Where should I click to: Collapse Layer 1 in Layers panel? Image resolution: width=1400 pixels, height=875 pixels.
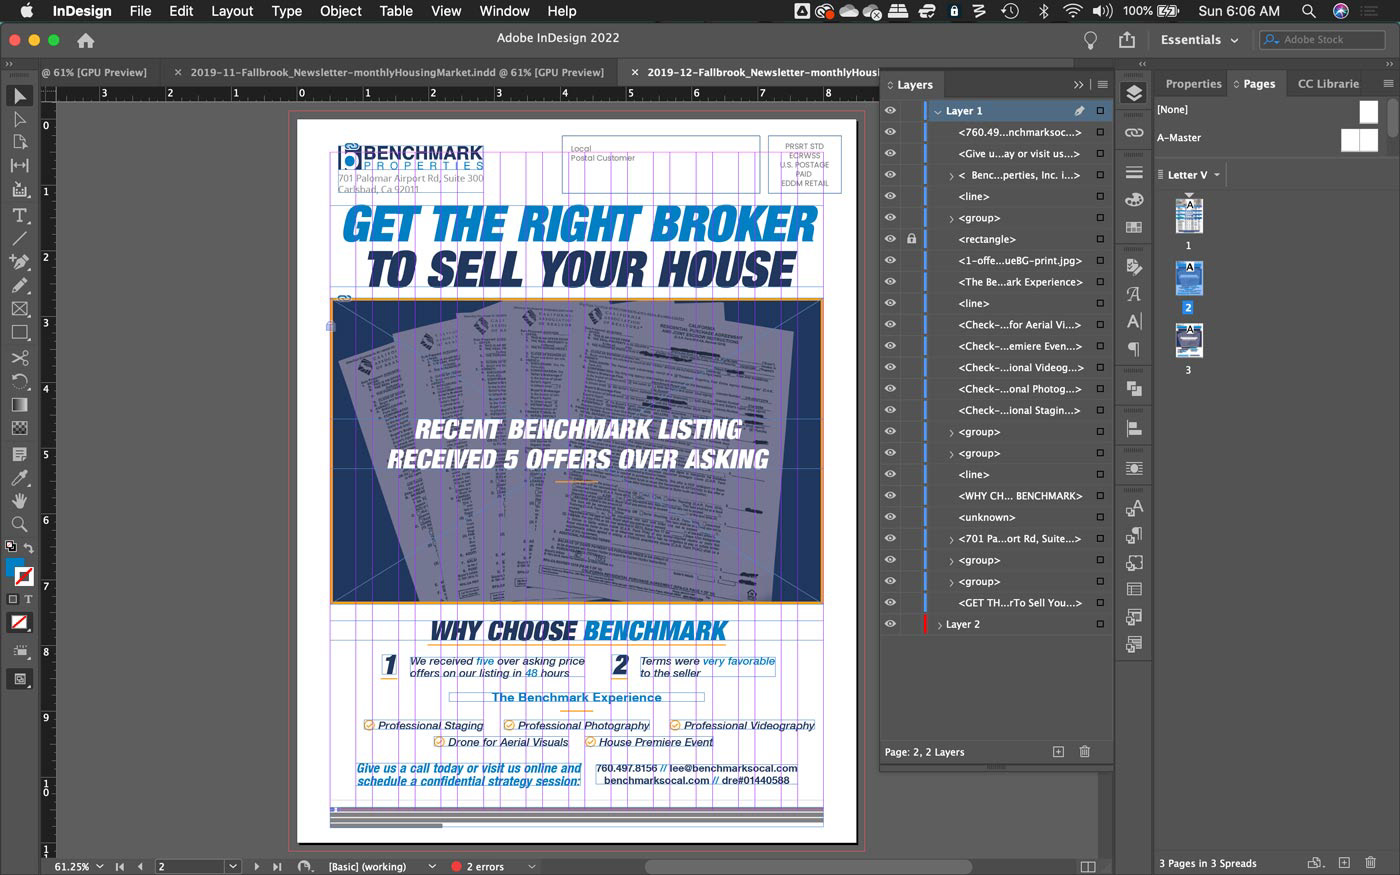pos(938,111)
